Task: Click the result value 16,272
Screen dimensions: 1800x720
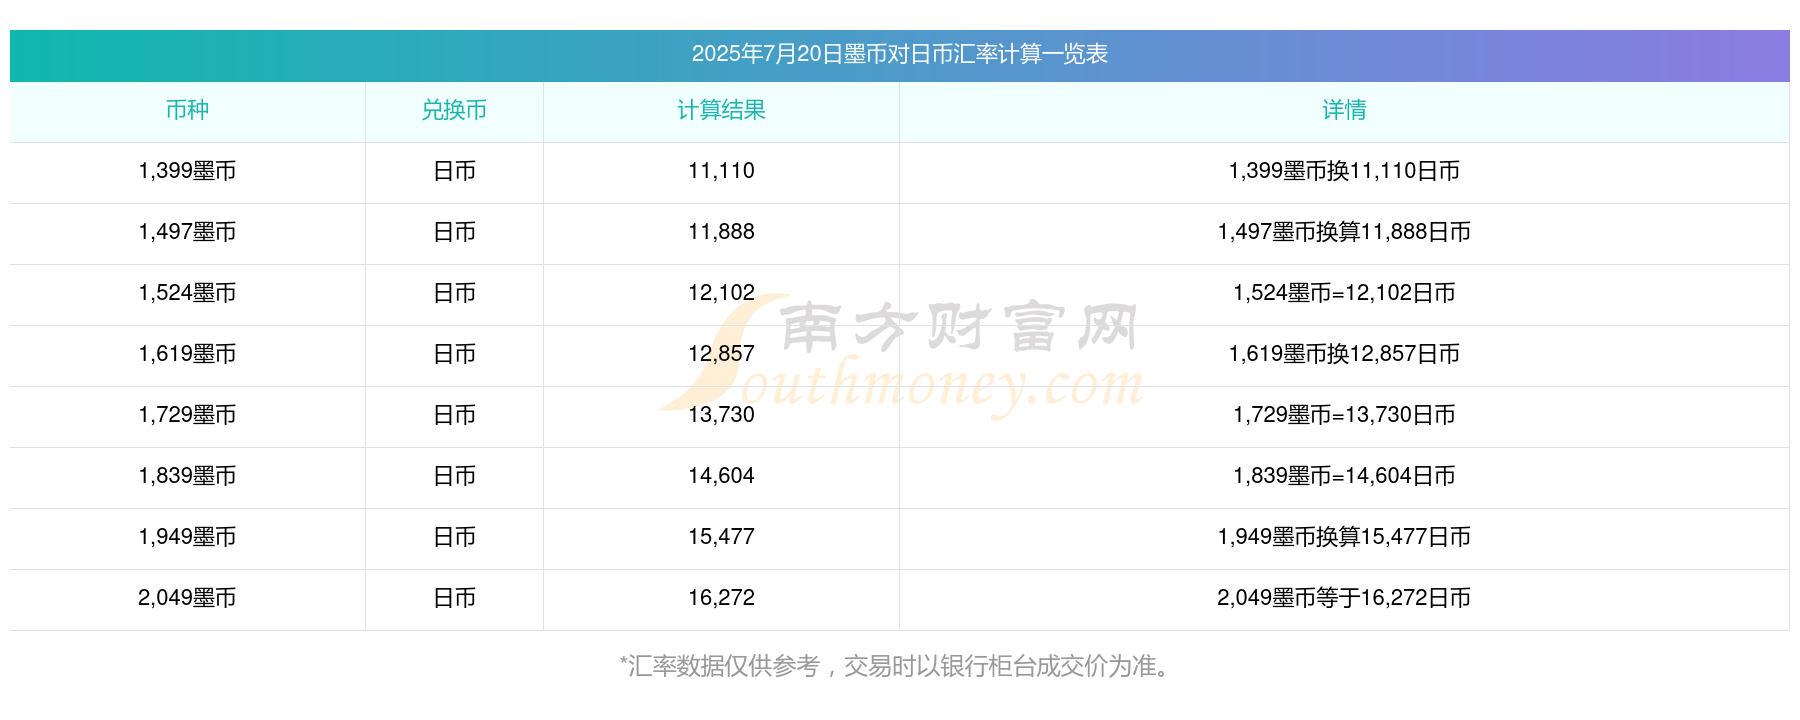Action: (721, 598)
